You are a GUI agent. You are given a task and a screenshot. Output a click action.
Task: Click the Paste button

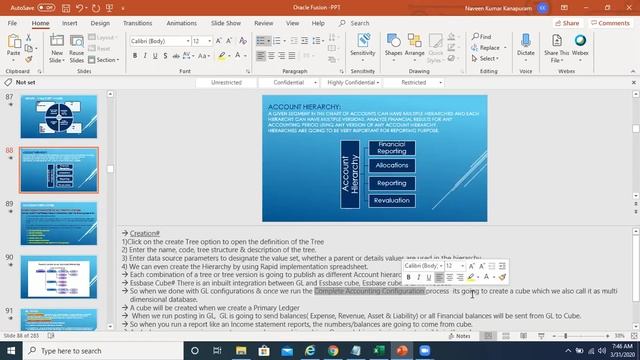tap(13, 46)
